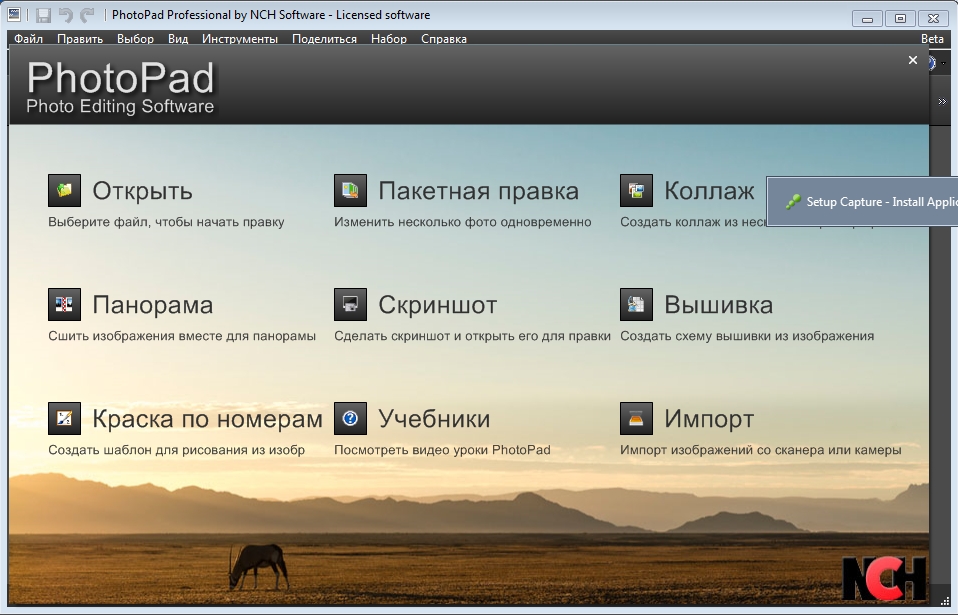Screen dimensions: 958x615
Task: Click the Redo arrow in the title bar
Action: coord(87,15)
